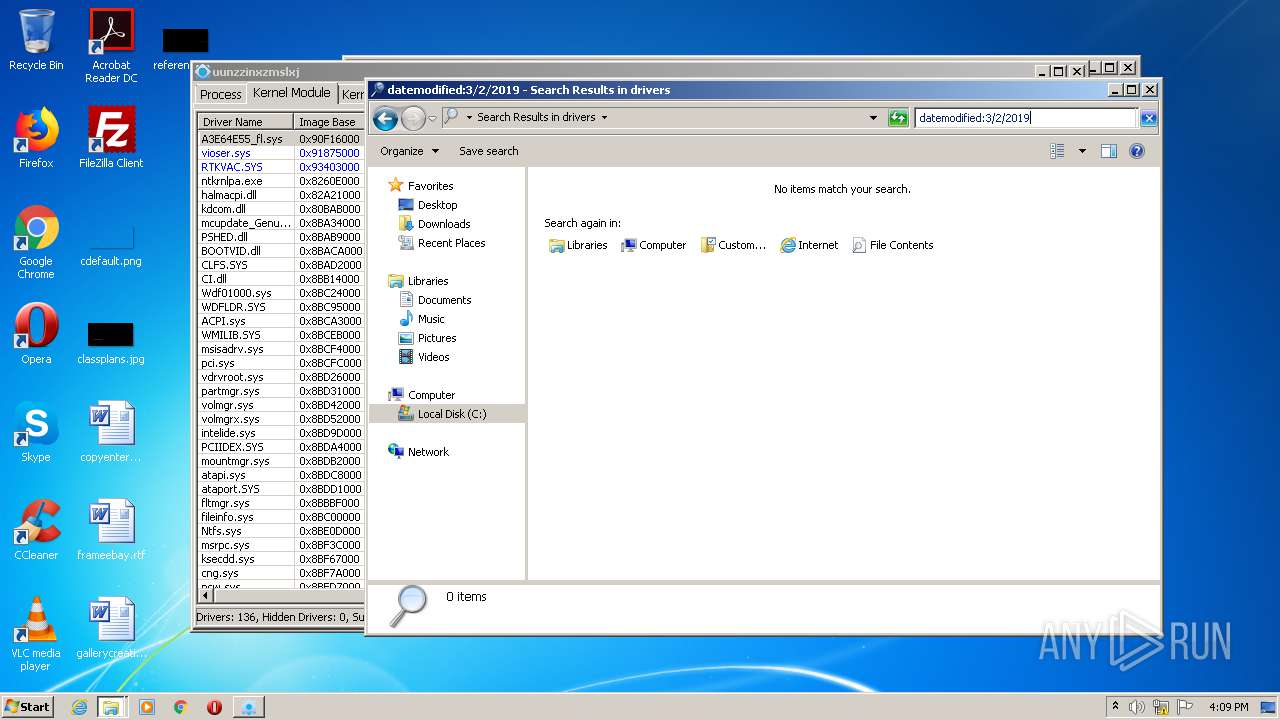Expand the Search Results in drivers breadcrumb arrow

point(604,117)
